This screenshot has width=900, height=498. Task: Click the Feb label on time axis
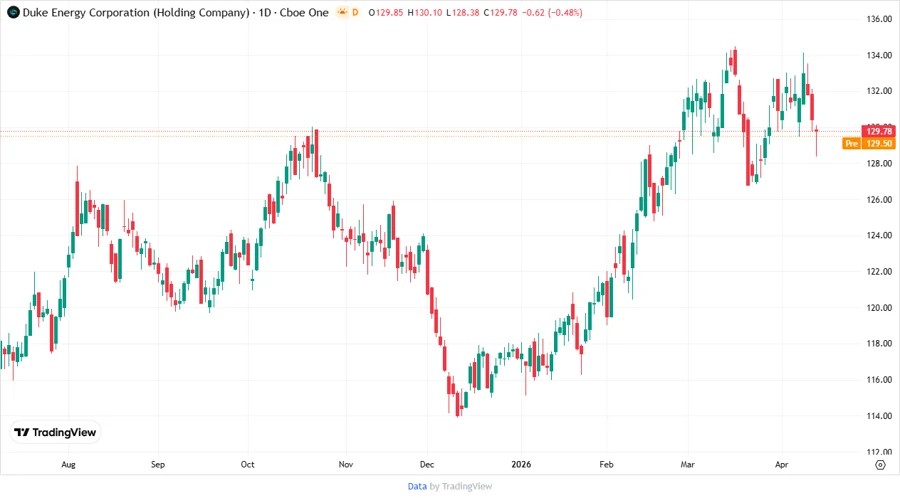pyautogui.click(x=606, y=464)
